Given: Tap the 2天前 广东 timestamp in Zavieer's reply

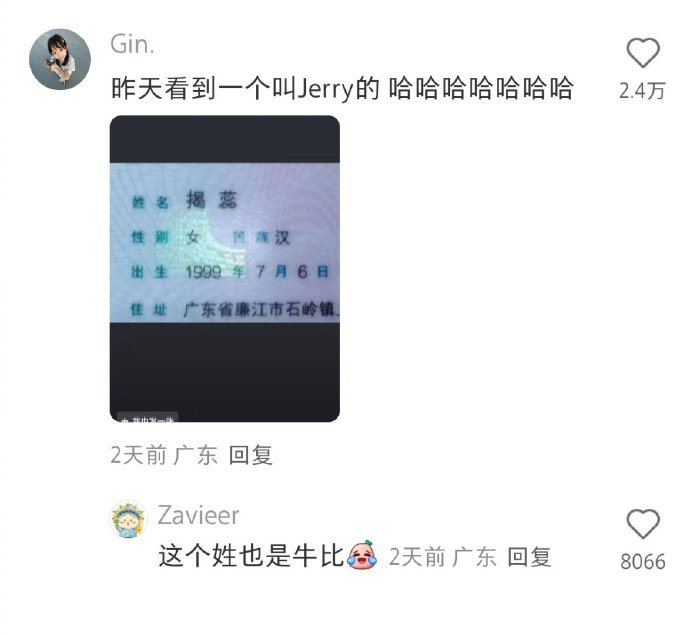Looking at the screenshot, I should pos(443,557).
